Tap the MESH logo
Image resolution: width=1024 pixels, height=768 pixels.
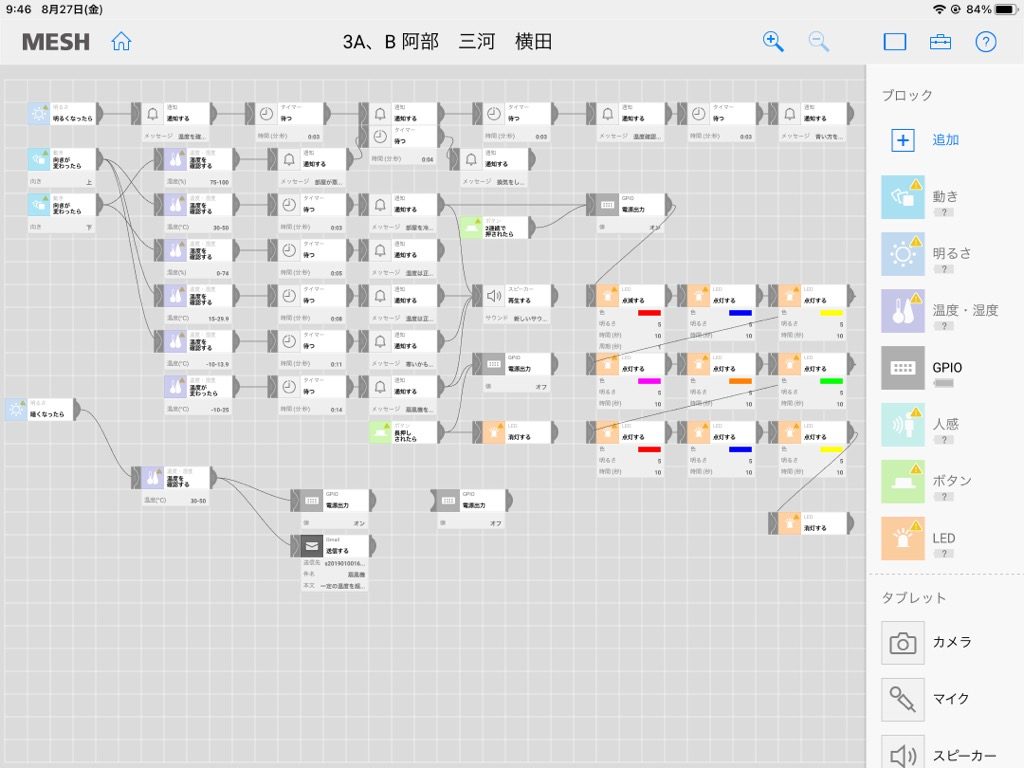56,42
